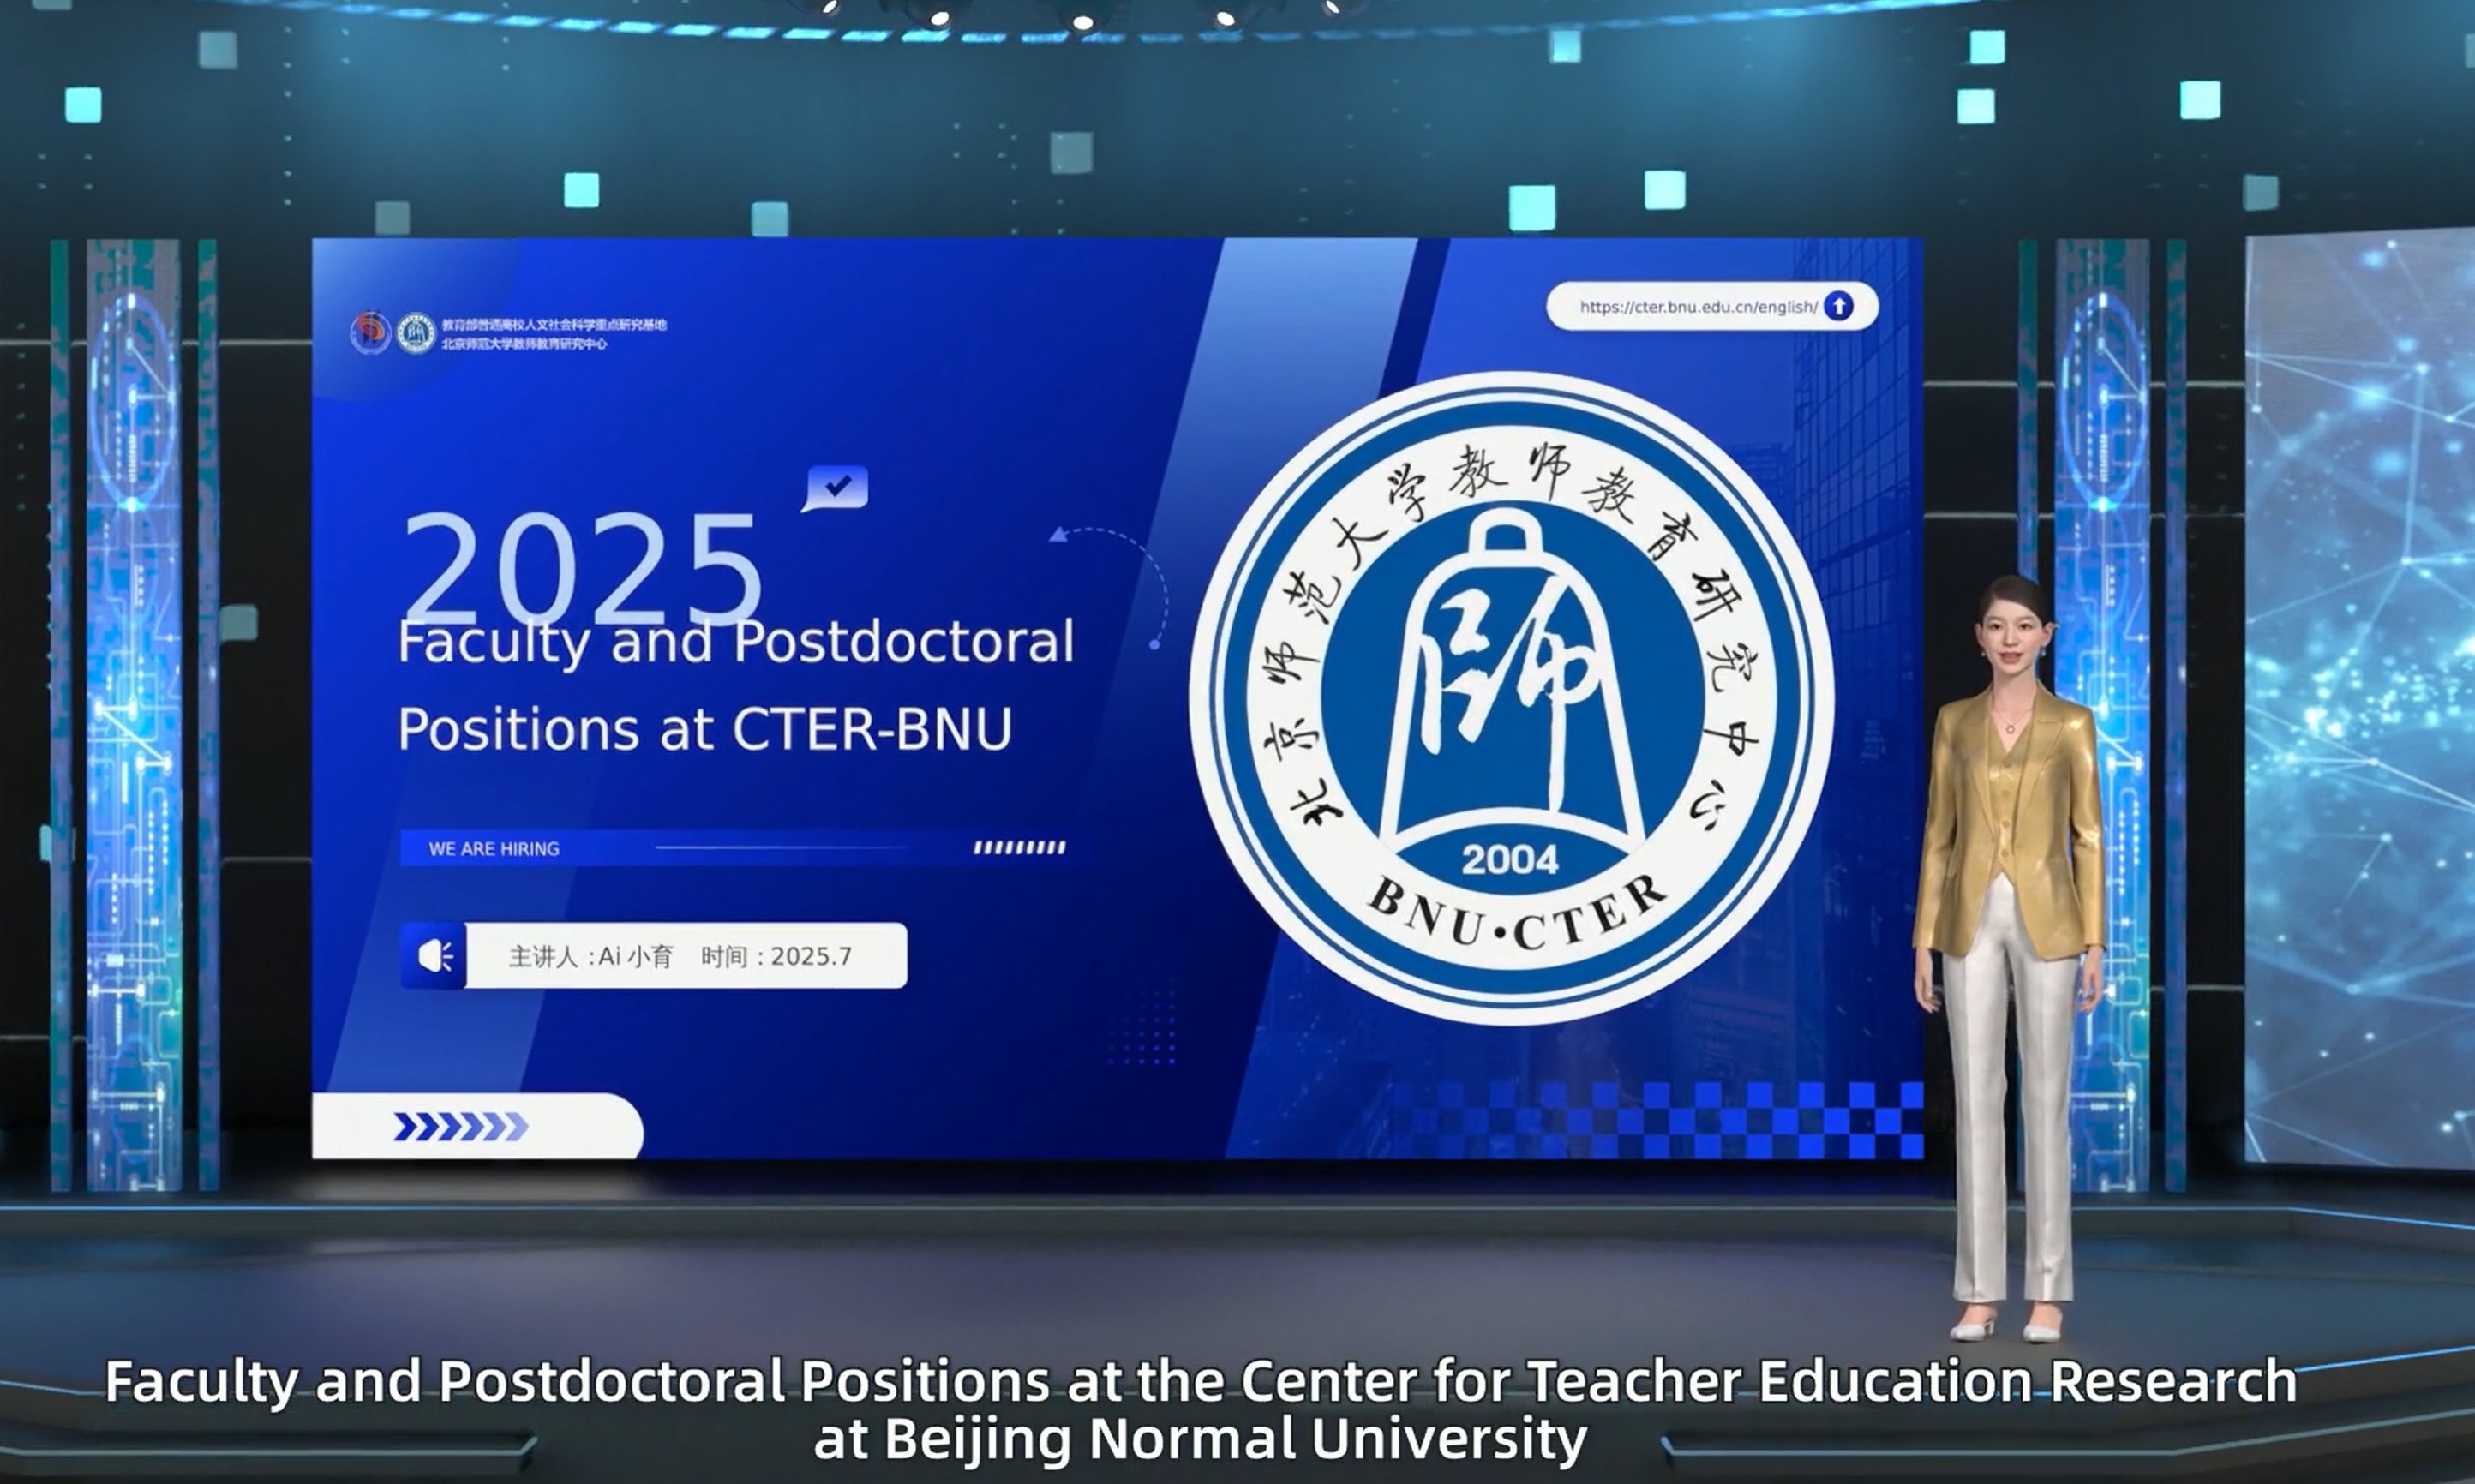Click the chevron arrows in bottom-left pill
The height and width of the screenshot is (1484, 2475).
coord(461,1127)
